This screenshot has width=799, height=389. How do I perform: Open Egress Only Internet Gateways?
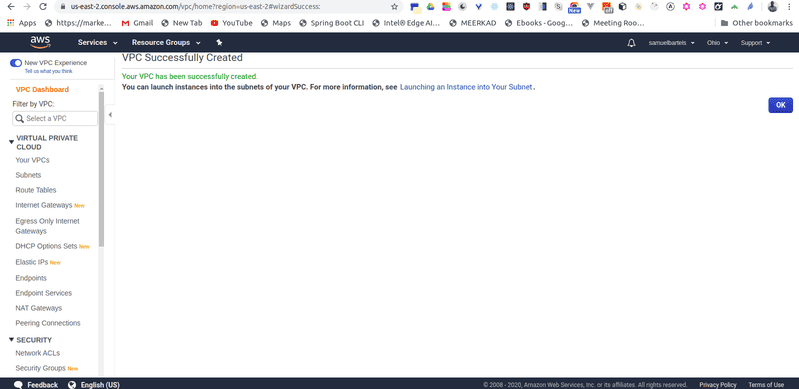tap(47, 226)
